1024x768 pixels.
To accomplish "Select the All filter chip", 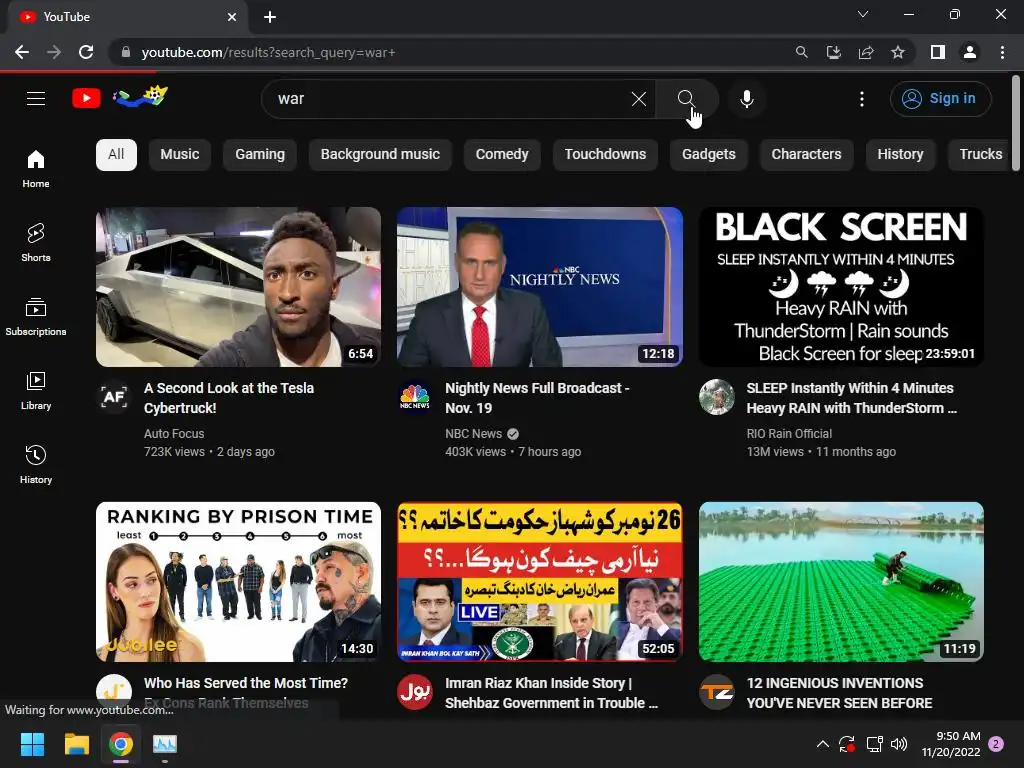I will [x=116, y=154].
